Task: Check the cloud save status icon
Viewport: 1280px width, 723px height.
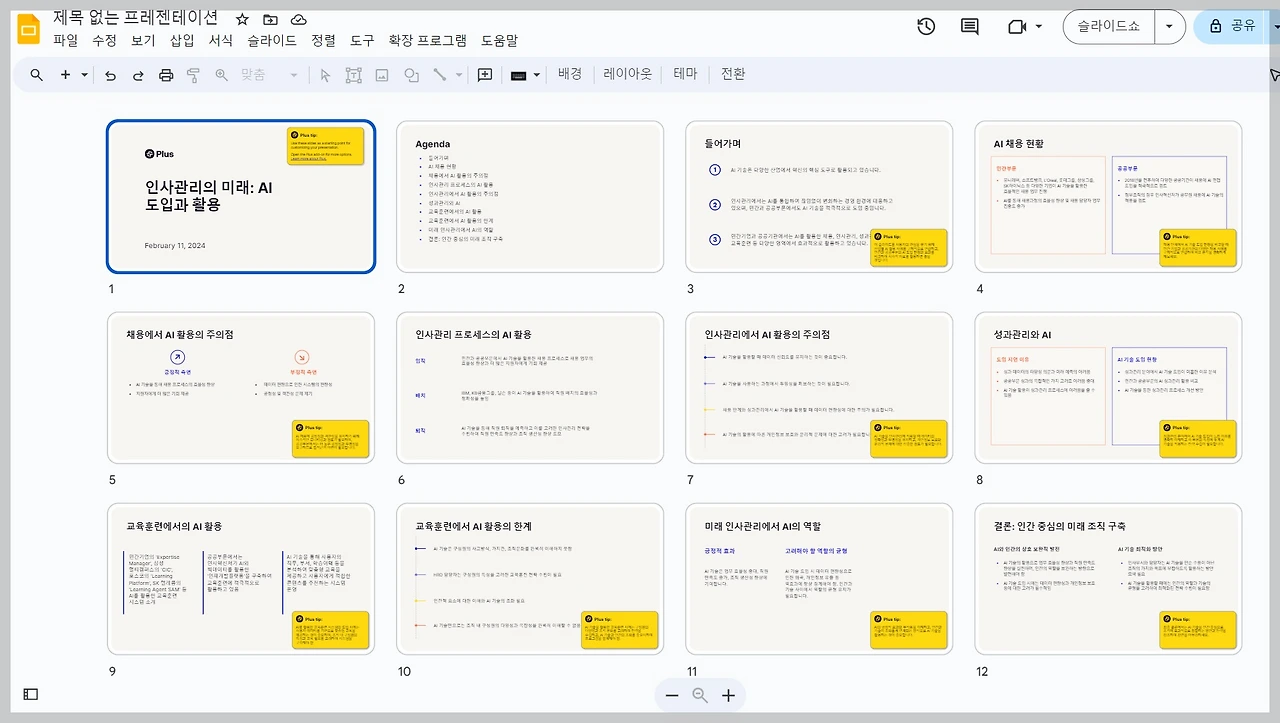Action: (299, 20)
